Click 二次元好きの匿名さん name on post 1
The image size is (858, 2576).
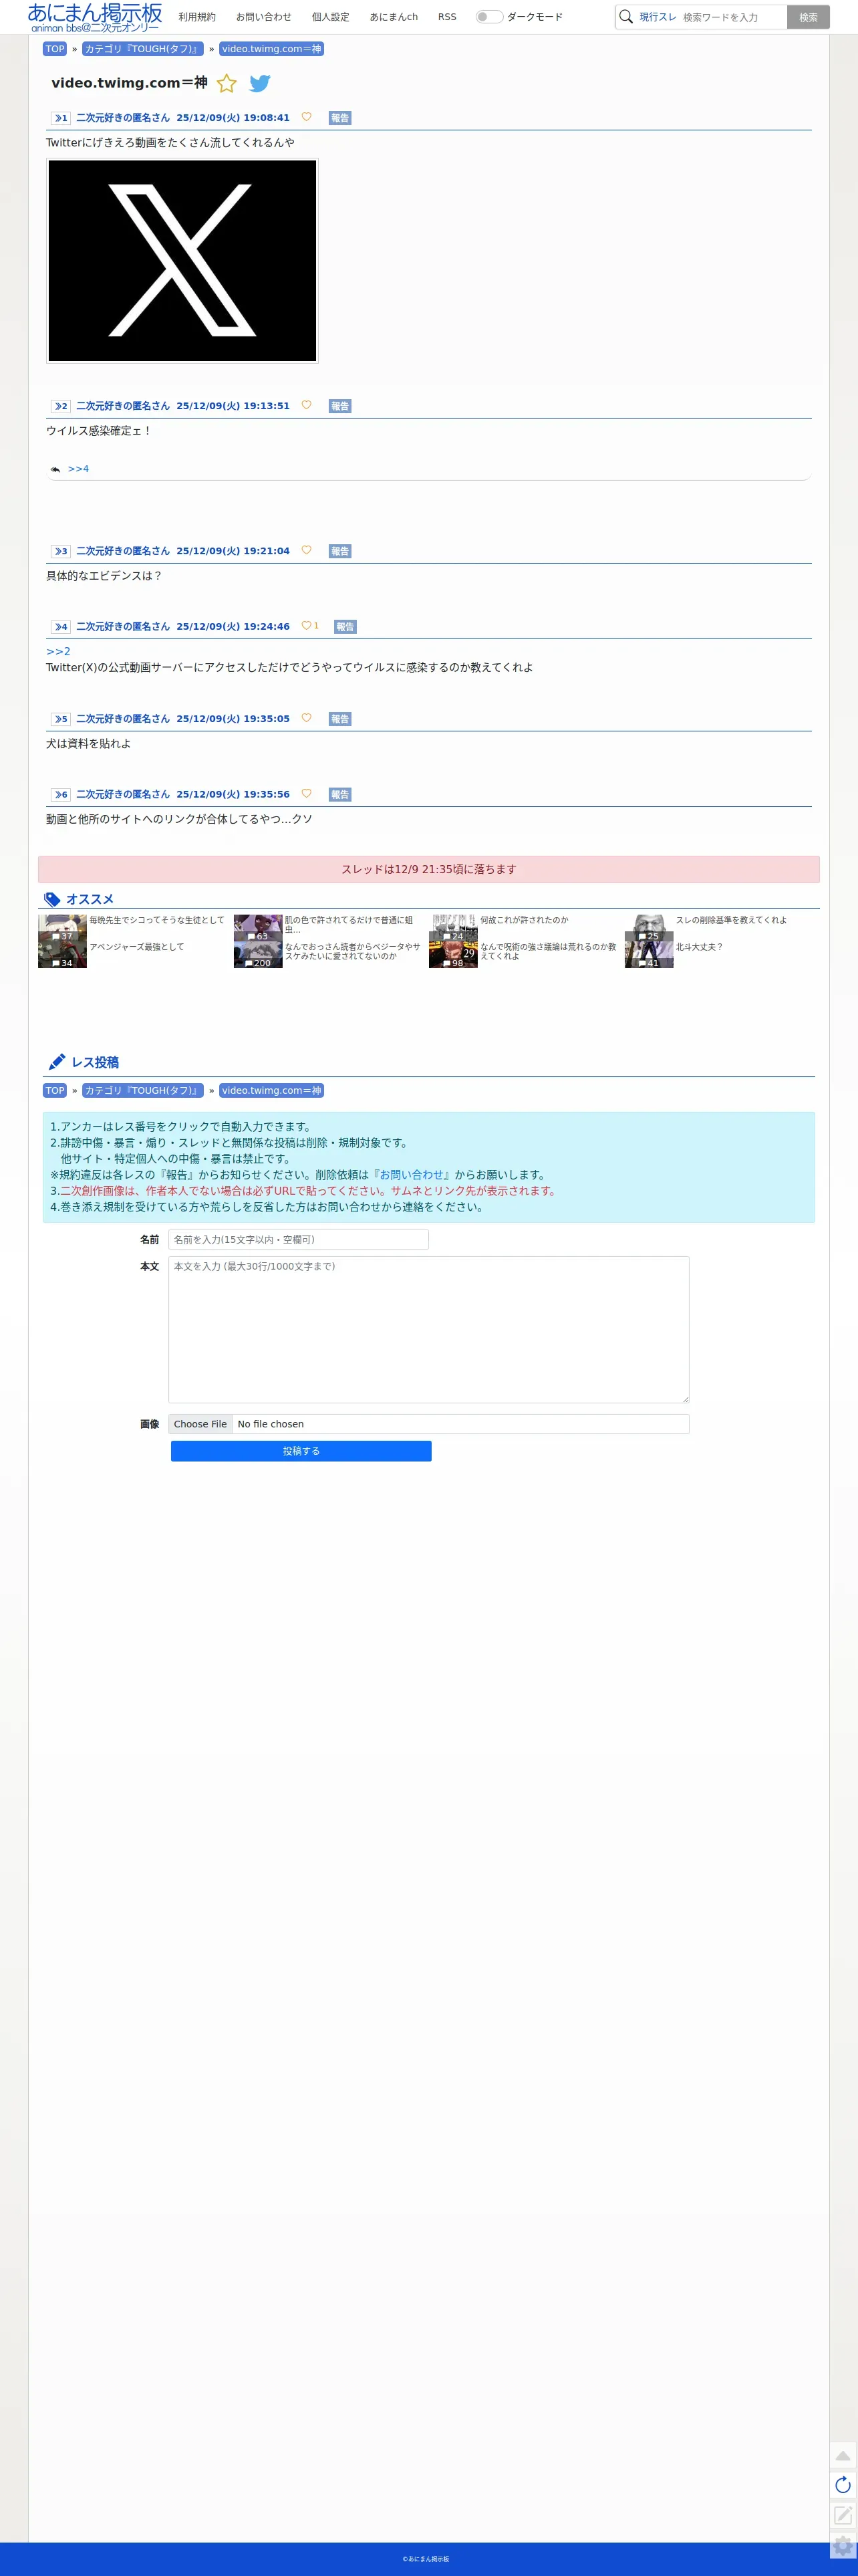123,118
